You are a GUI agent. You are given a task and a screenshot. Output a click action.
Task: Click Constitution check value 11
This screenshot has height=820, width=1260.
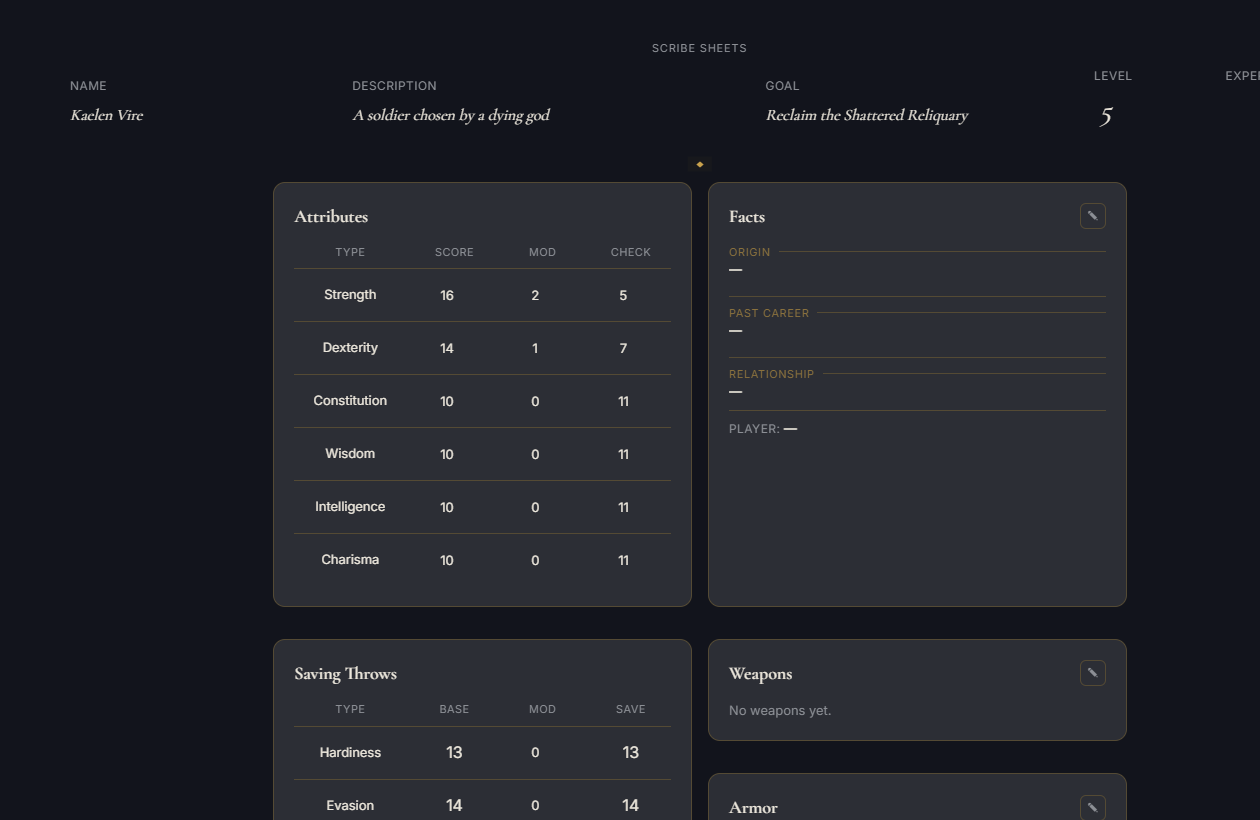tap(623, 402)
